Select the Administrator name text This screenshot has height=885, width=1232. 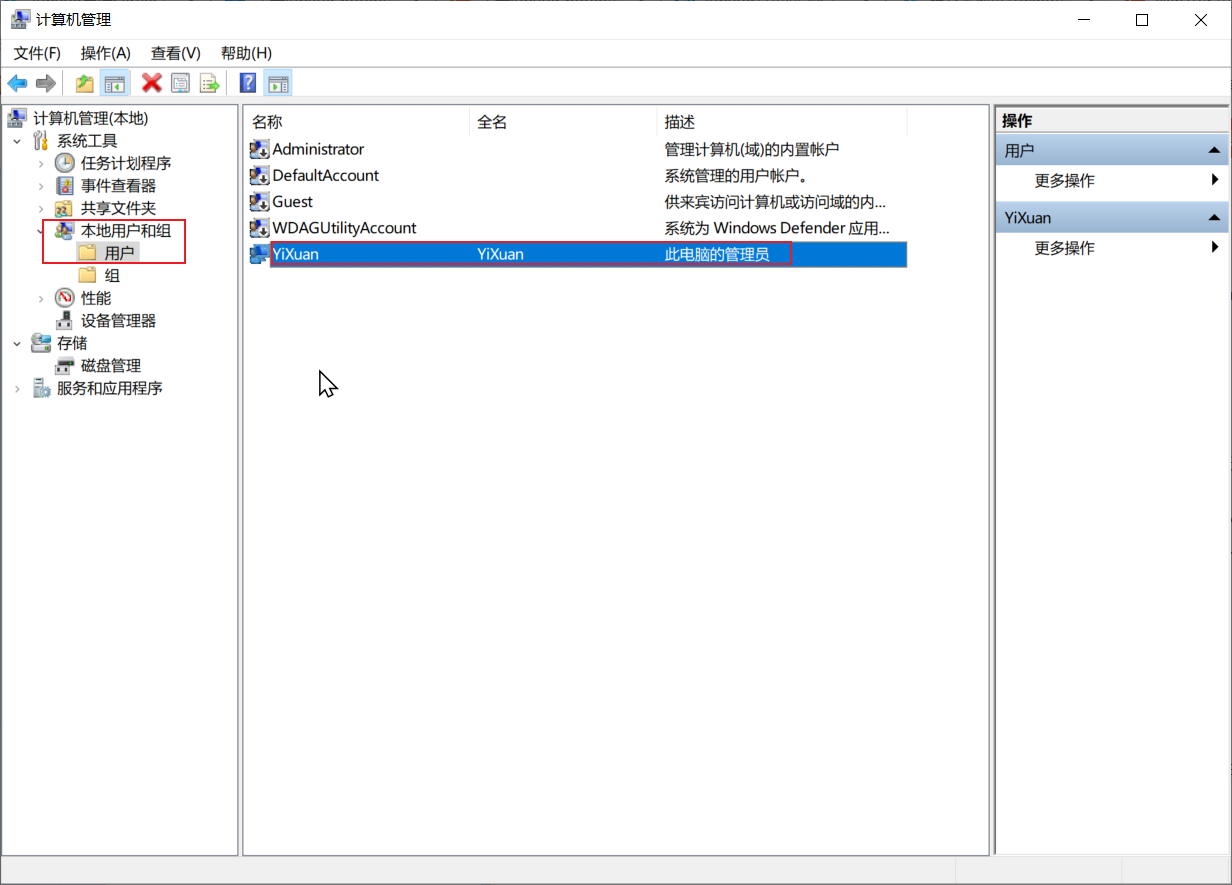pyautogui.click(x=318, y=149)
